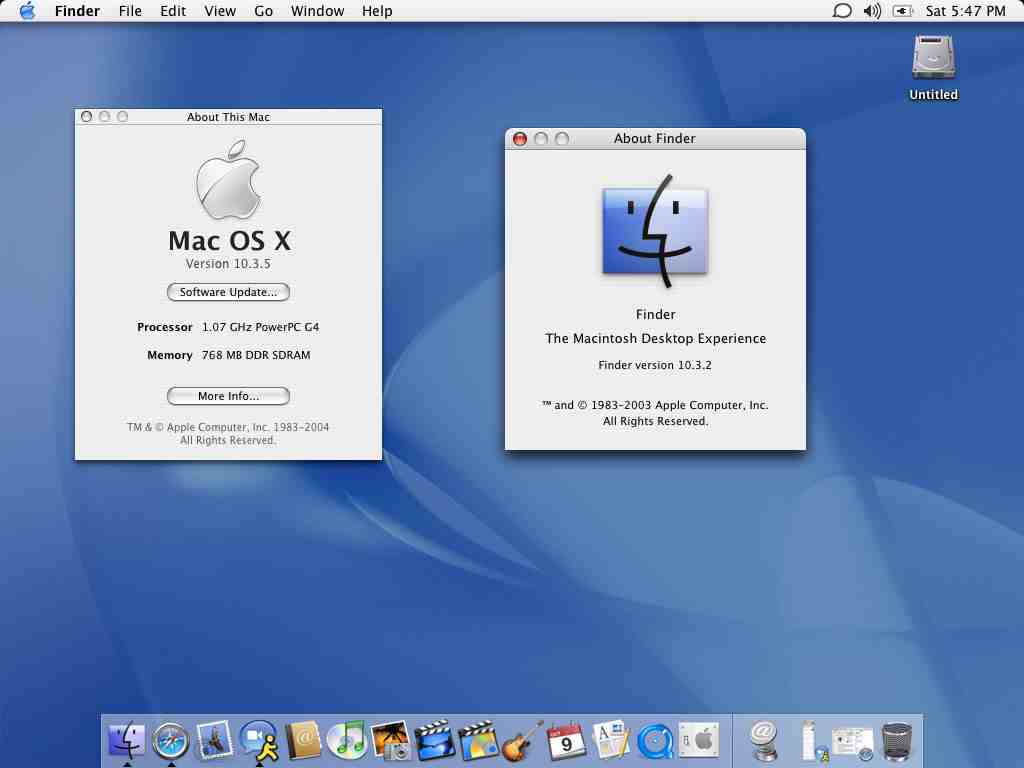Launch Safari from the Dock
The height and width of the screenshot is (768, 1024).
170,741
